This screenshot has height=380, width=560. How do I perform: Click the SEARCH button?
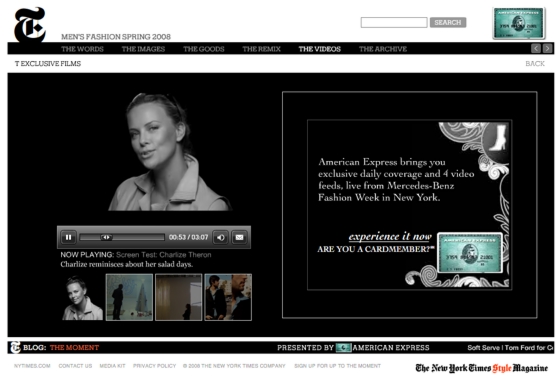coord(448,22)
